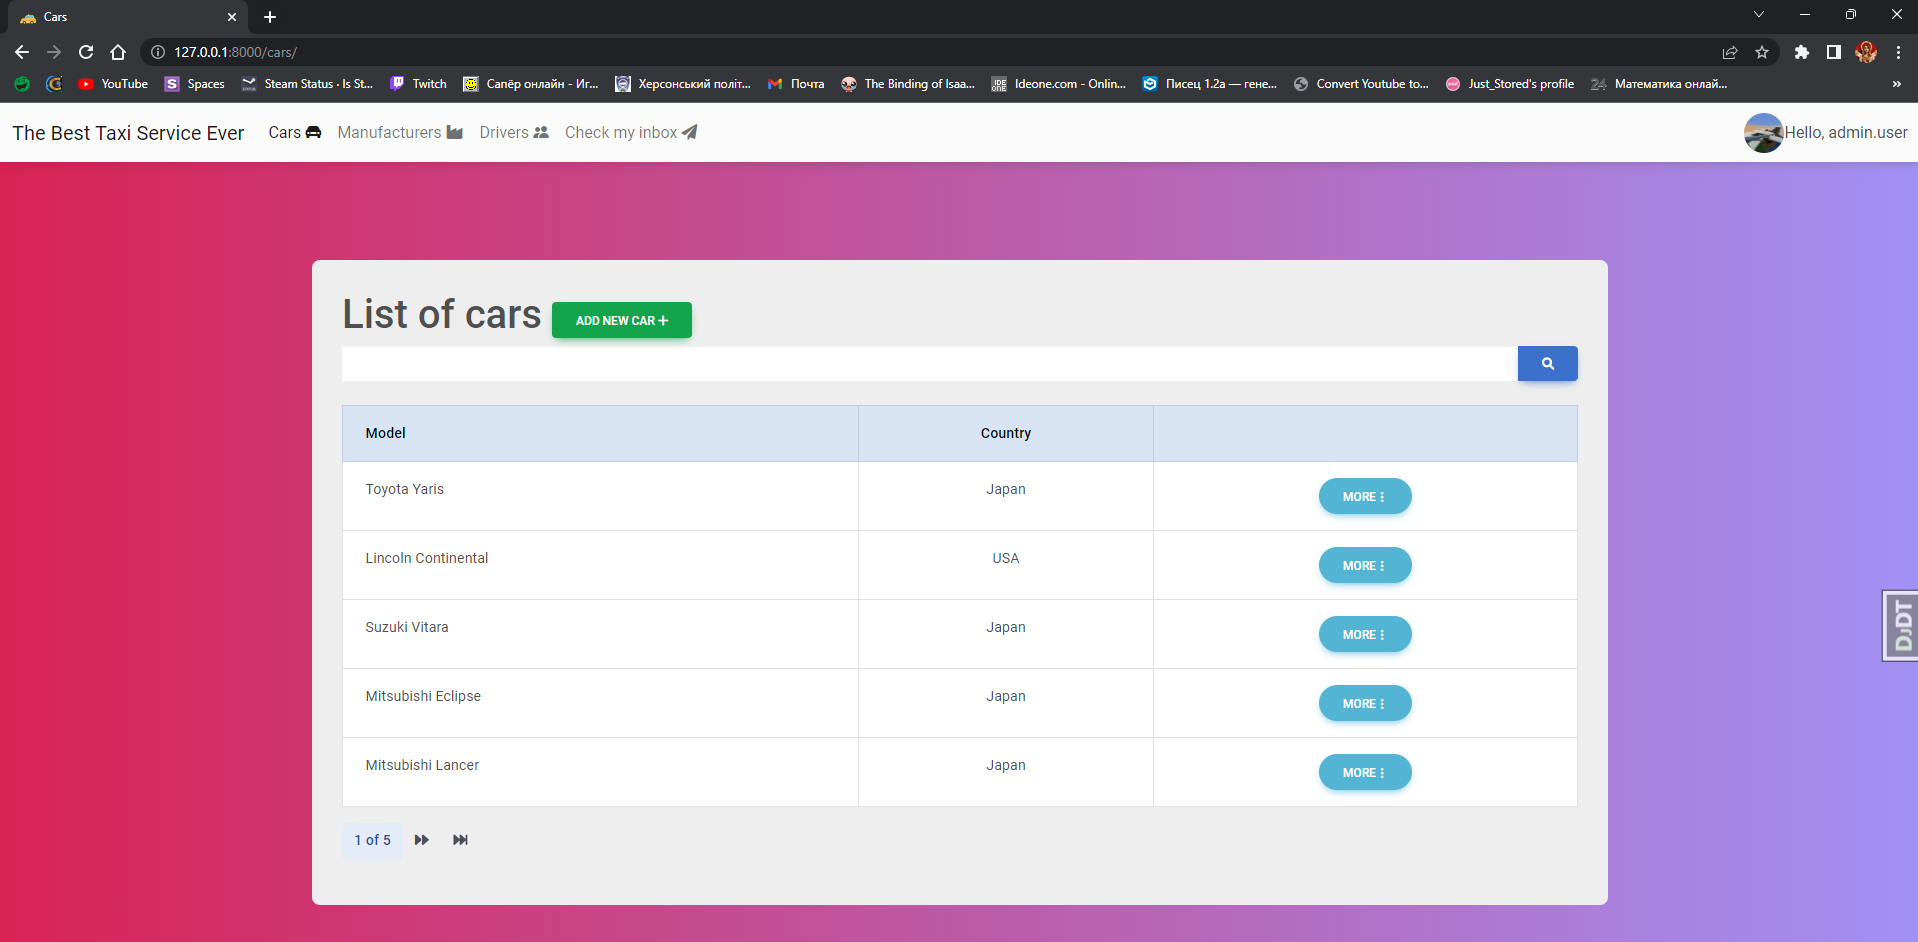Open MORE dropdown for Toyota Yaris
The height and width of the screenshot is (942, 1918).
1364,496
